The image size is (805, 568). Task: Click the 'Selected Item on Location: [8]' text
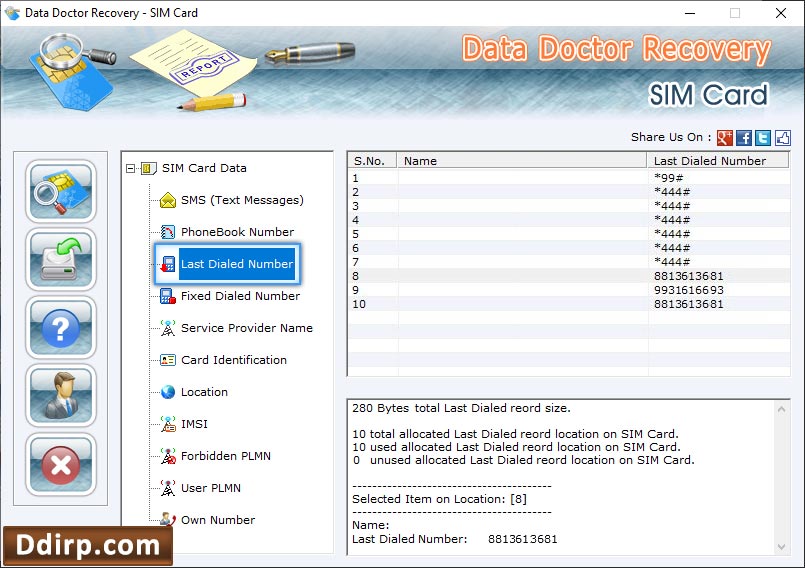pos(439,499)
